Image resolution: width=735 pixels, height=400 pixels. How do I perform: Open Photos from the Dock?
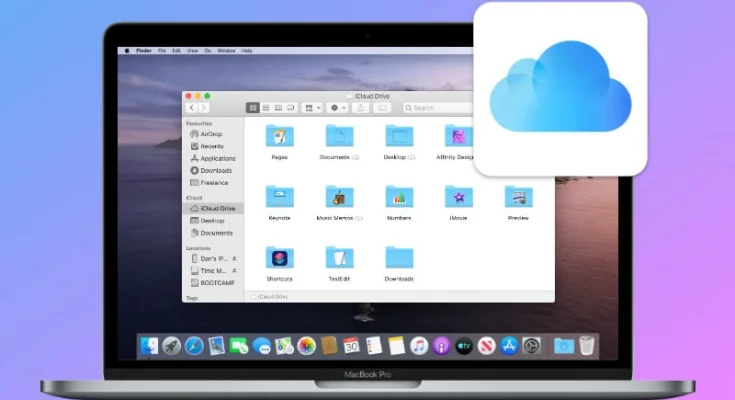click(307, 346)
